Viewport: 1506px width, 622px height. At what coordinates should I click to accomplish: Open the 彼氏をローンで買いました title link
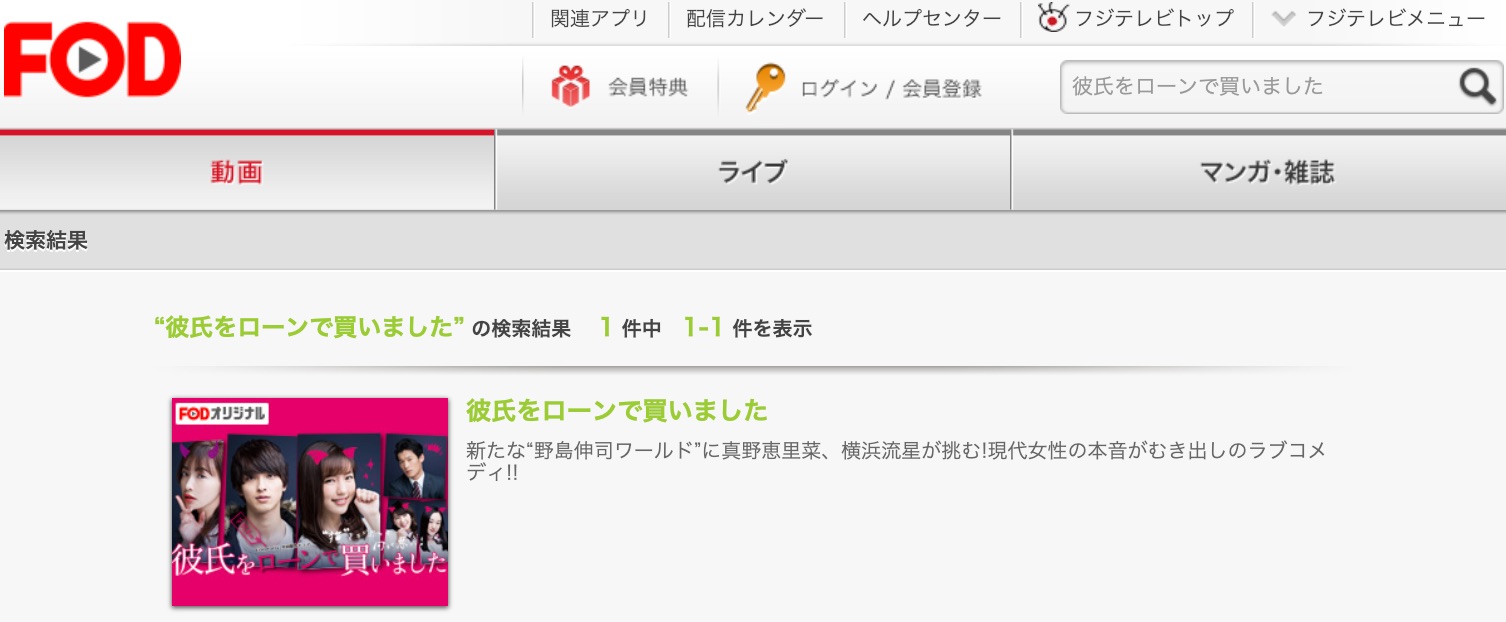617,411
